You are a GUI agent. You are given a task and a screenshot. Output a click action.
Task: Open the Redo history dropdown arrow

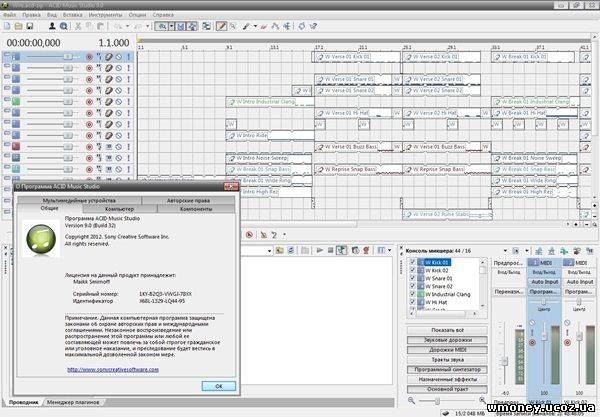(x=147, y=26)
